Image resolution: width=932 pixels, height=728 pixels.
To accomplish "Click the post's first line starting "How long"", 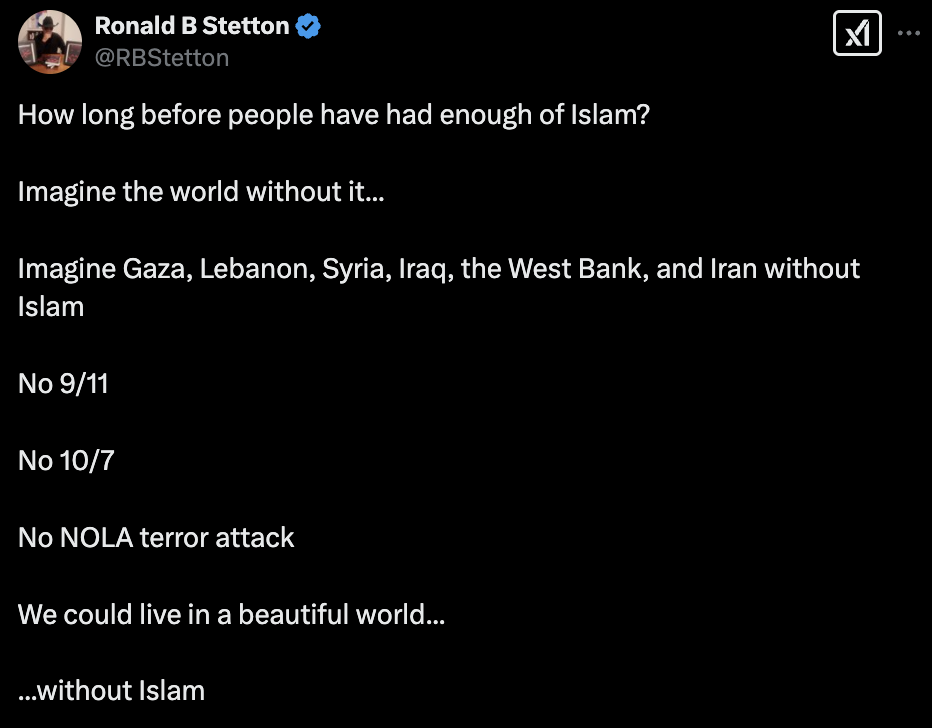I will pyautogui.click(x=333, y=114).
